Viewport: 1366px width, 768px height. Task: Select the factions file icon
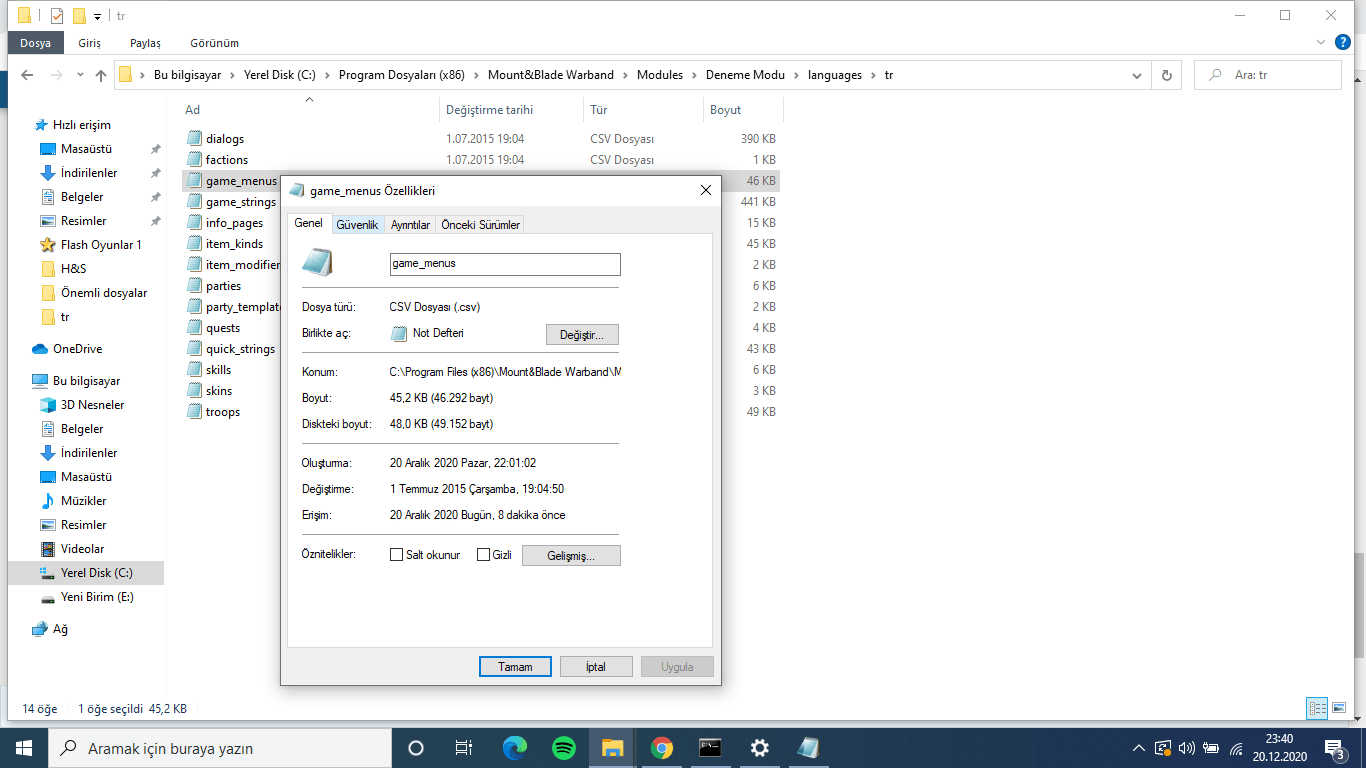[195, 159]
